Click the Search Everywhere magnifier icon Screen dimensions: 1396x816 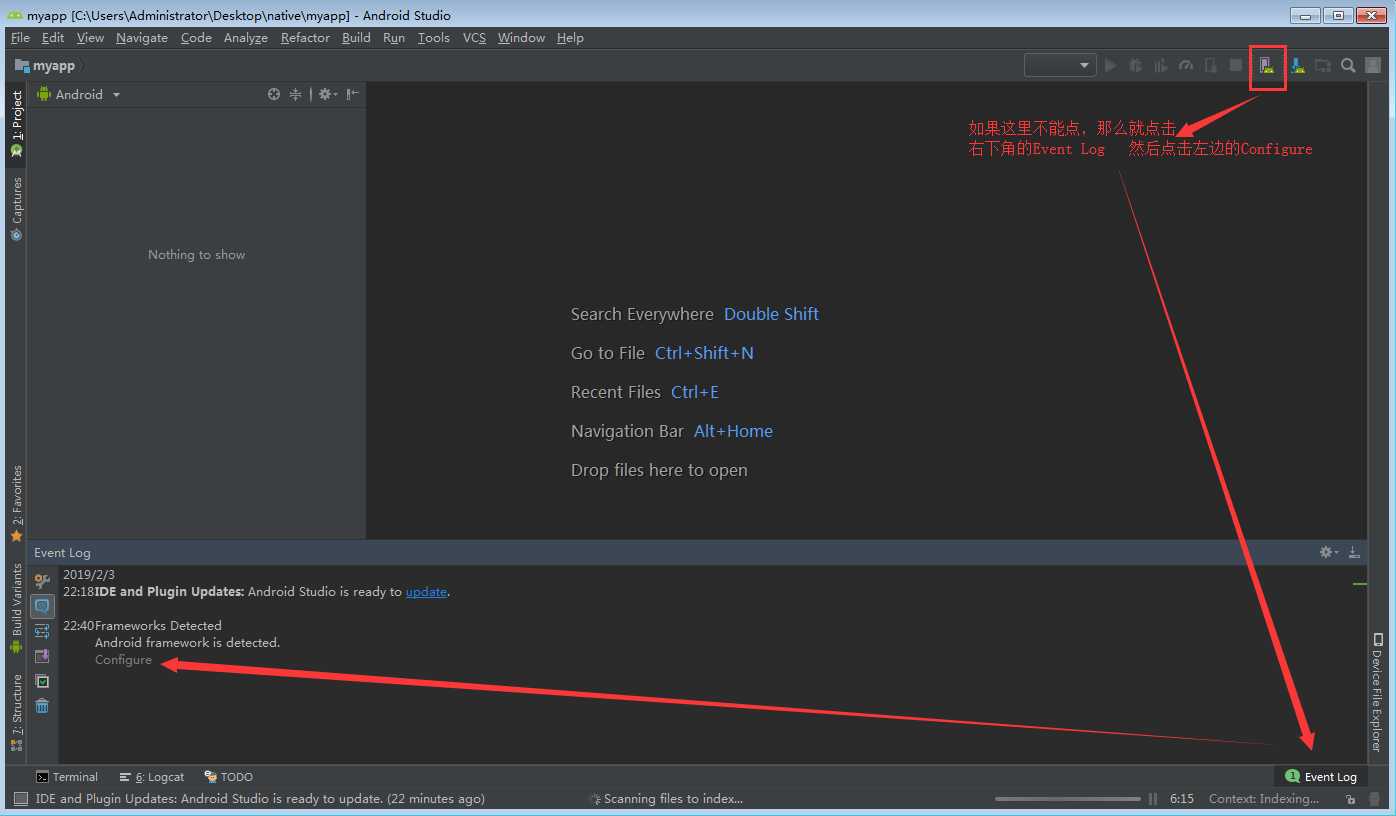pyautogui.click(x=1348, y=66)
